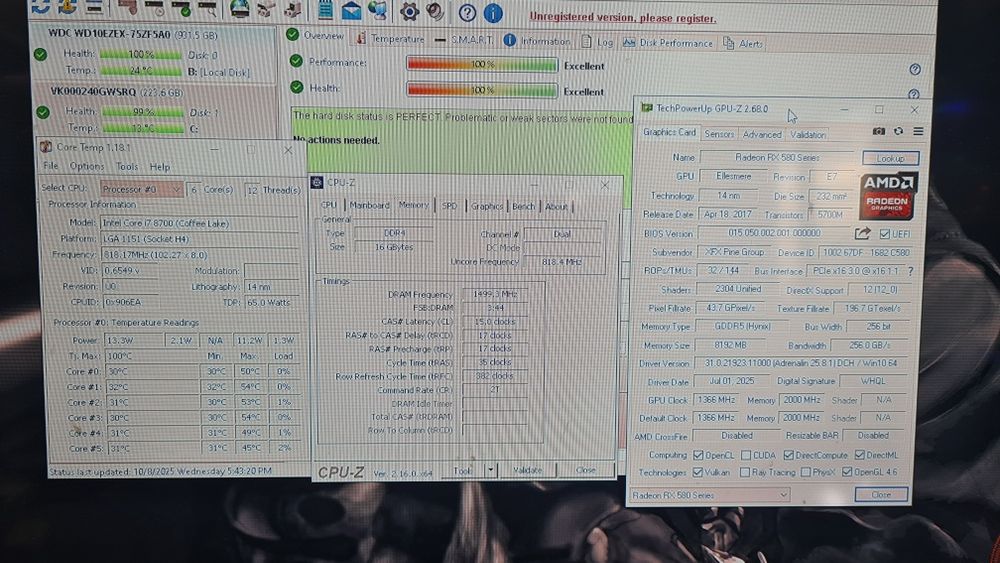Click the CPU-Z Validate button
The width and height of the screenshot is (1000, 563).
coord(527,470)
